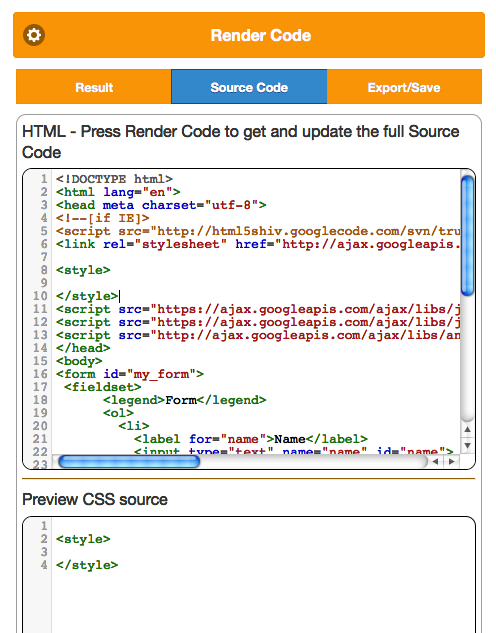Click the scroll right arrow in HTML editor

pos(451,461)
